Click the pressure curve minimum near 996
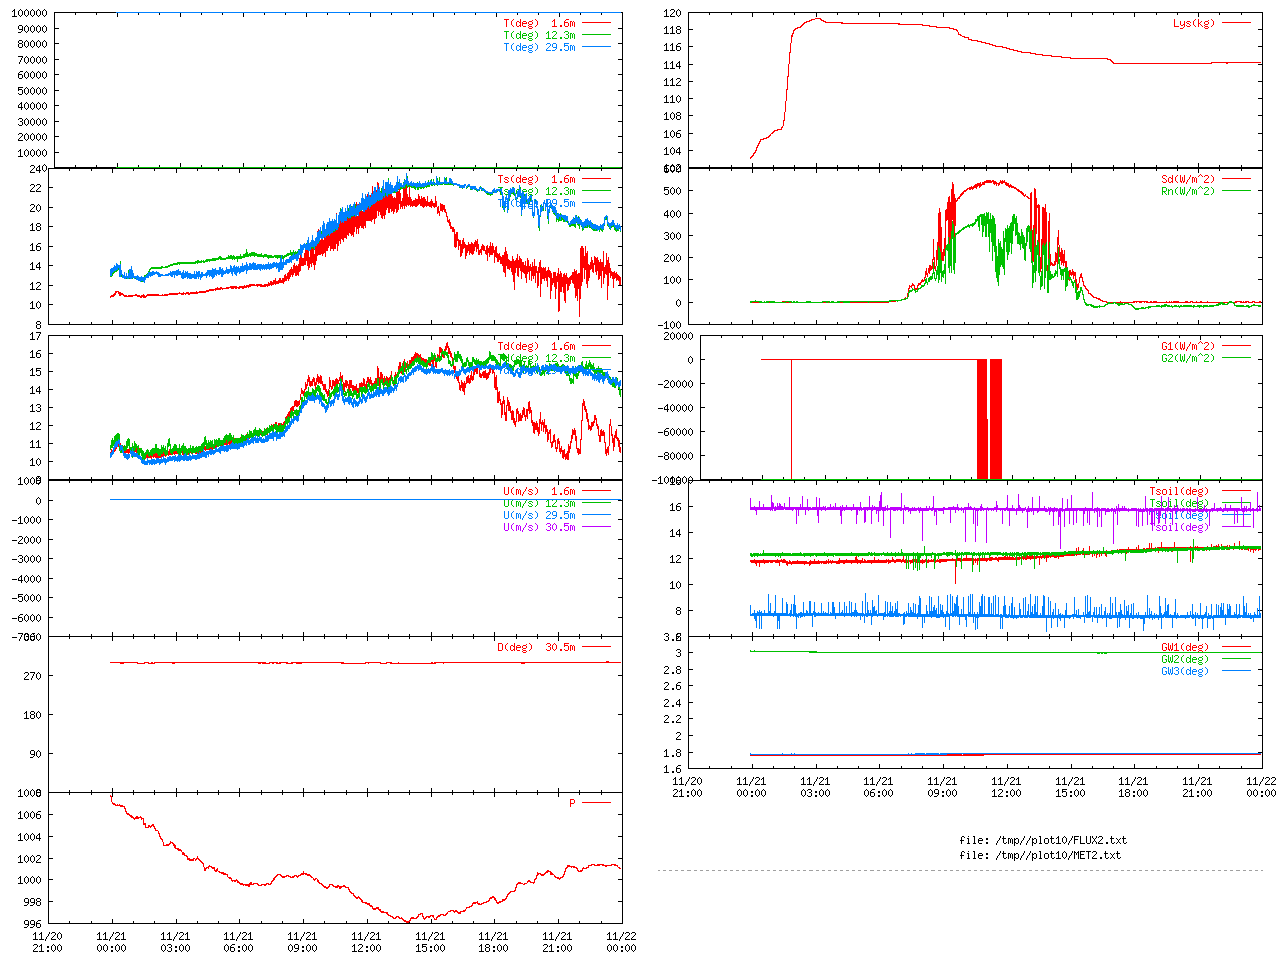This screenshot has height=960, width=1280. (407, 920)
